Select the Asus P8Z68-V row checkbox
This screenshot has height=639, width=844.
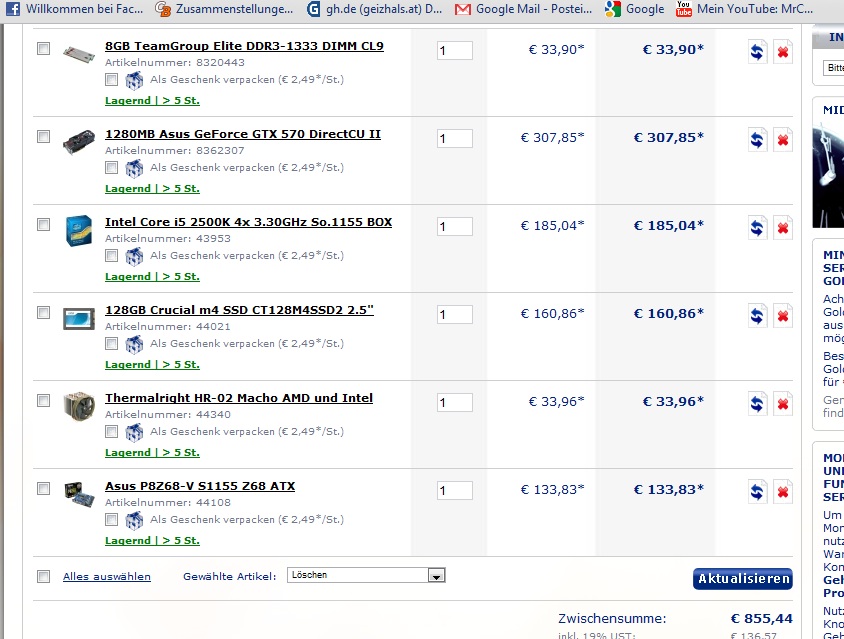[44, 488]
